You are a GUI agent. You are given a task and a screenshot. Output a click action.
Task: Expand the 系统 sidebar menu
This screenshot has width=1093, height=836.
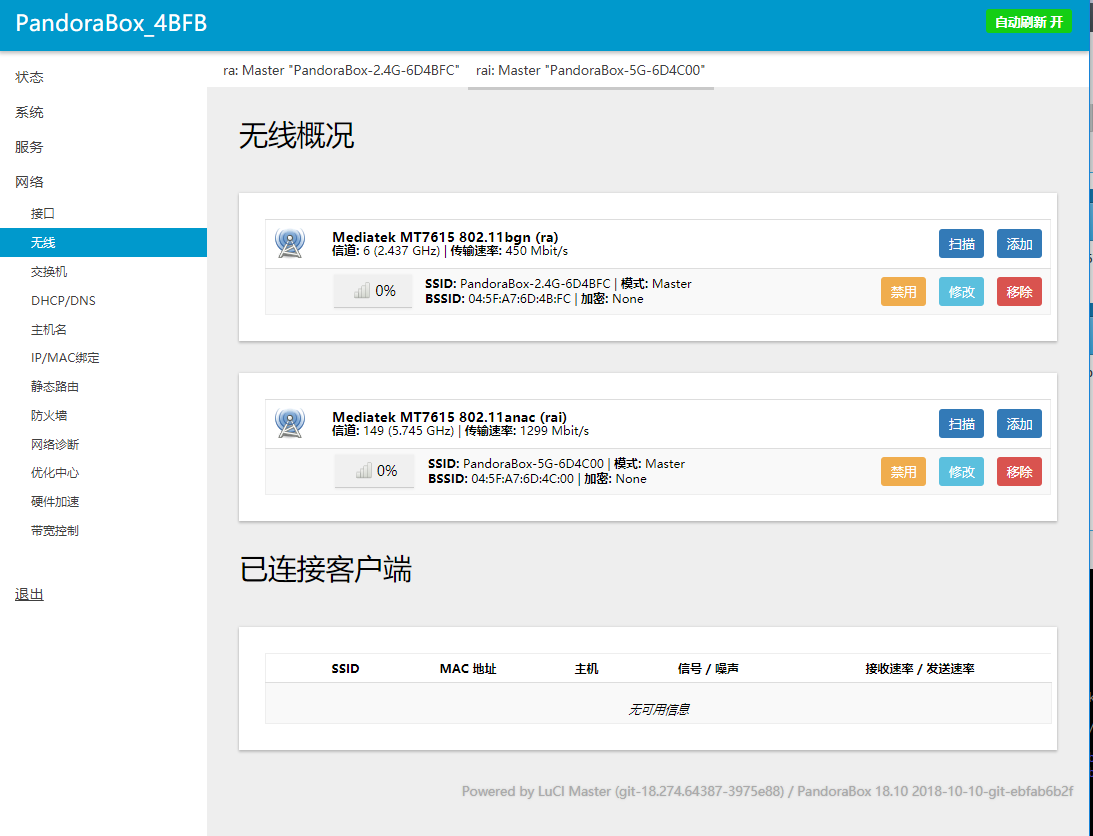(30, 112)
